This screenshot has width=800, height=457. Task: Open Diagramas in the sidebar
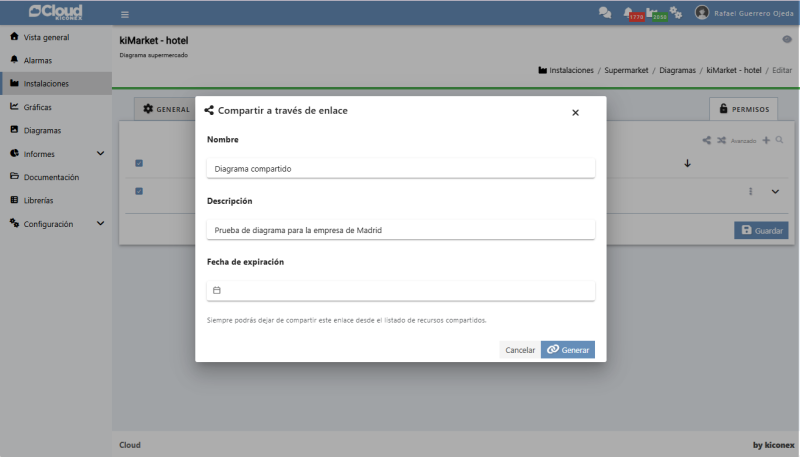click(42, 130)
